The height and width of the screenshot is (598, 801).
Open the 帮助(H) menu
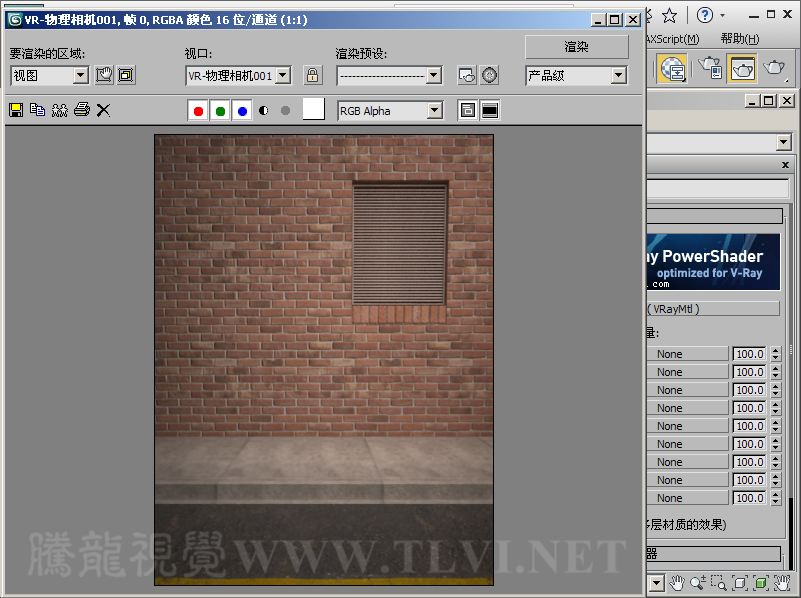739,39
